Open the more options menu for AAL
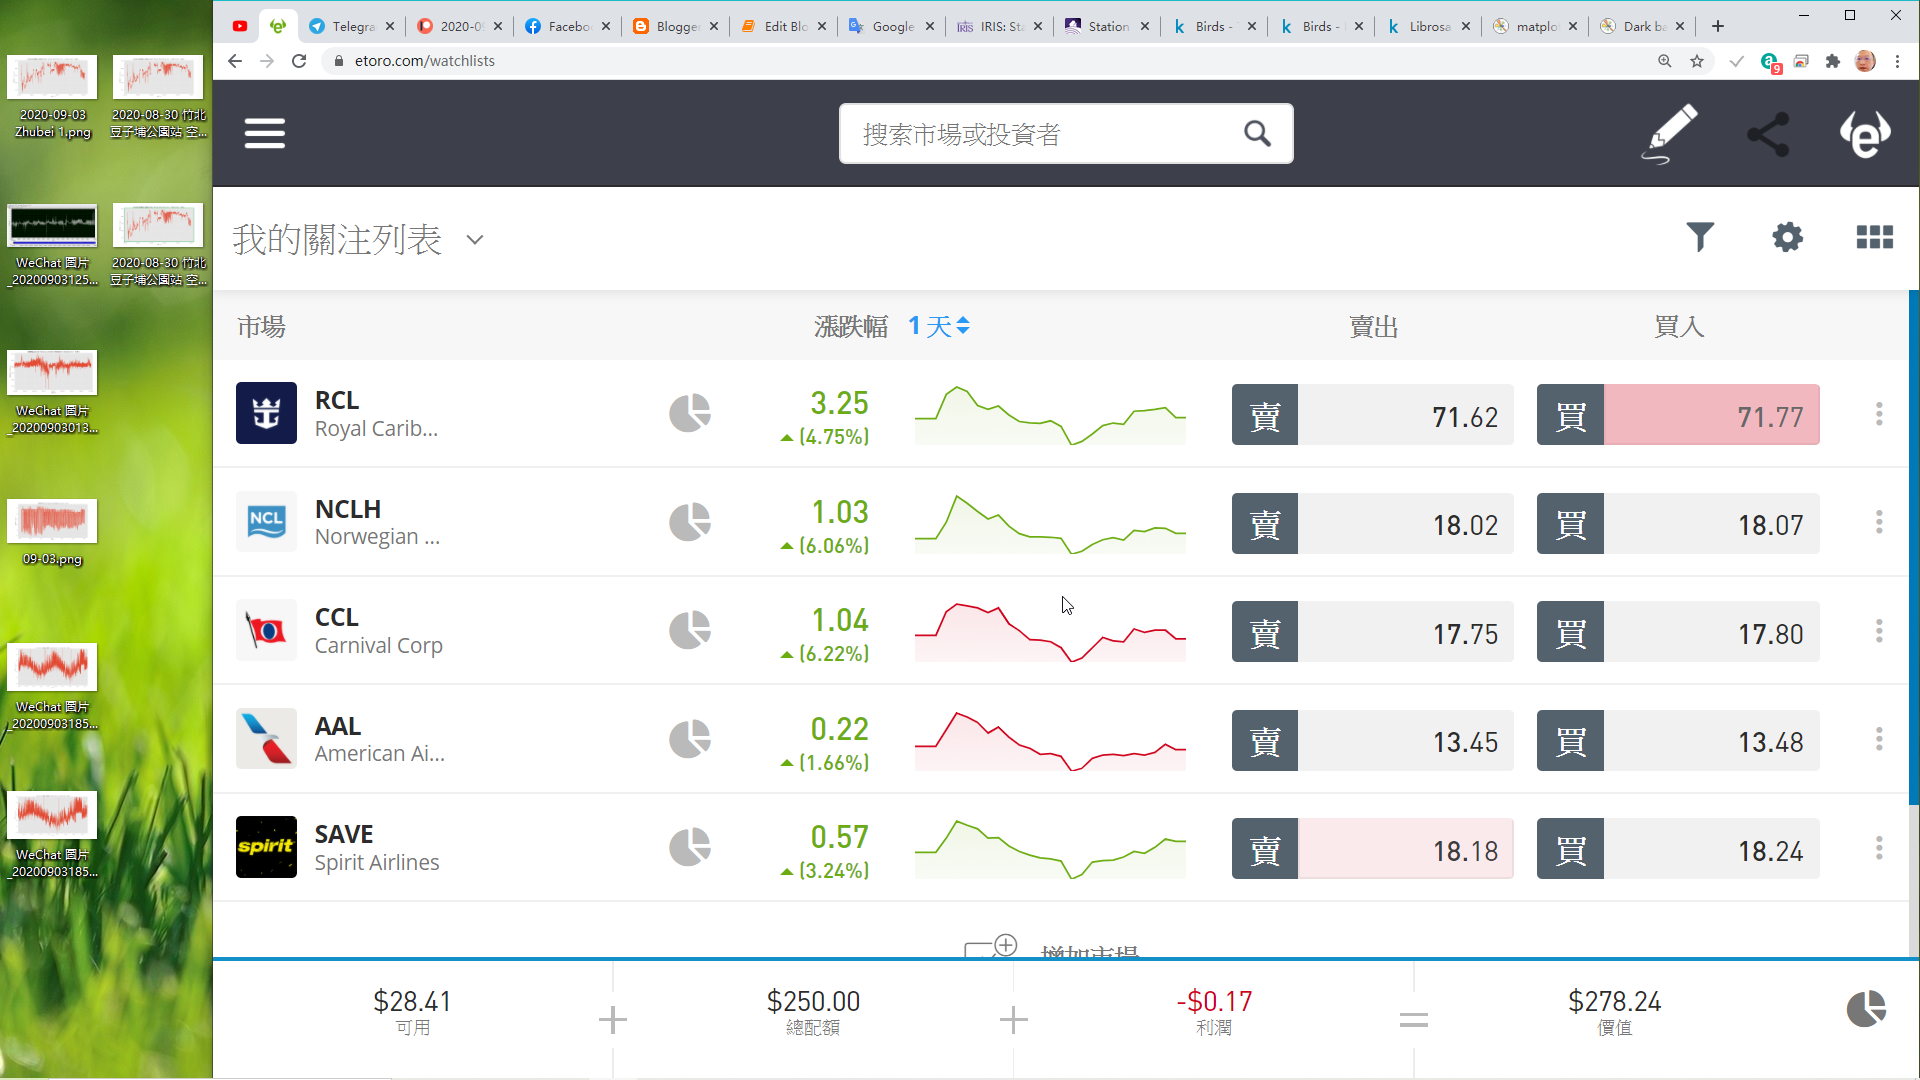The height and width of the screenshot is (1080, 1920). pos(1879,738)
